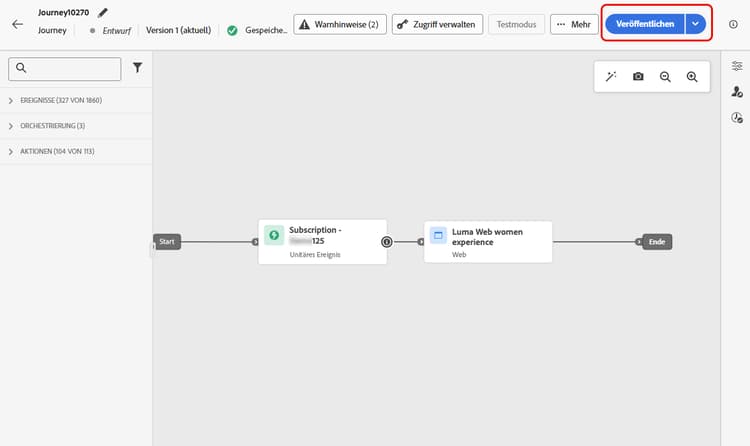Go back using the left arrow icon

pyautogui.click(x=18, y=24)
